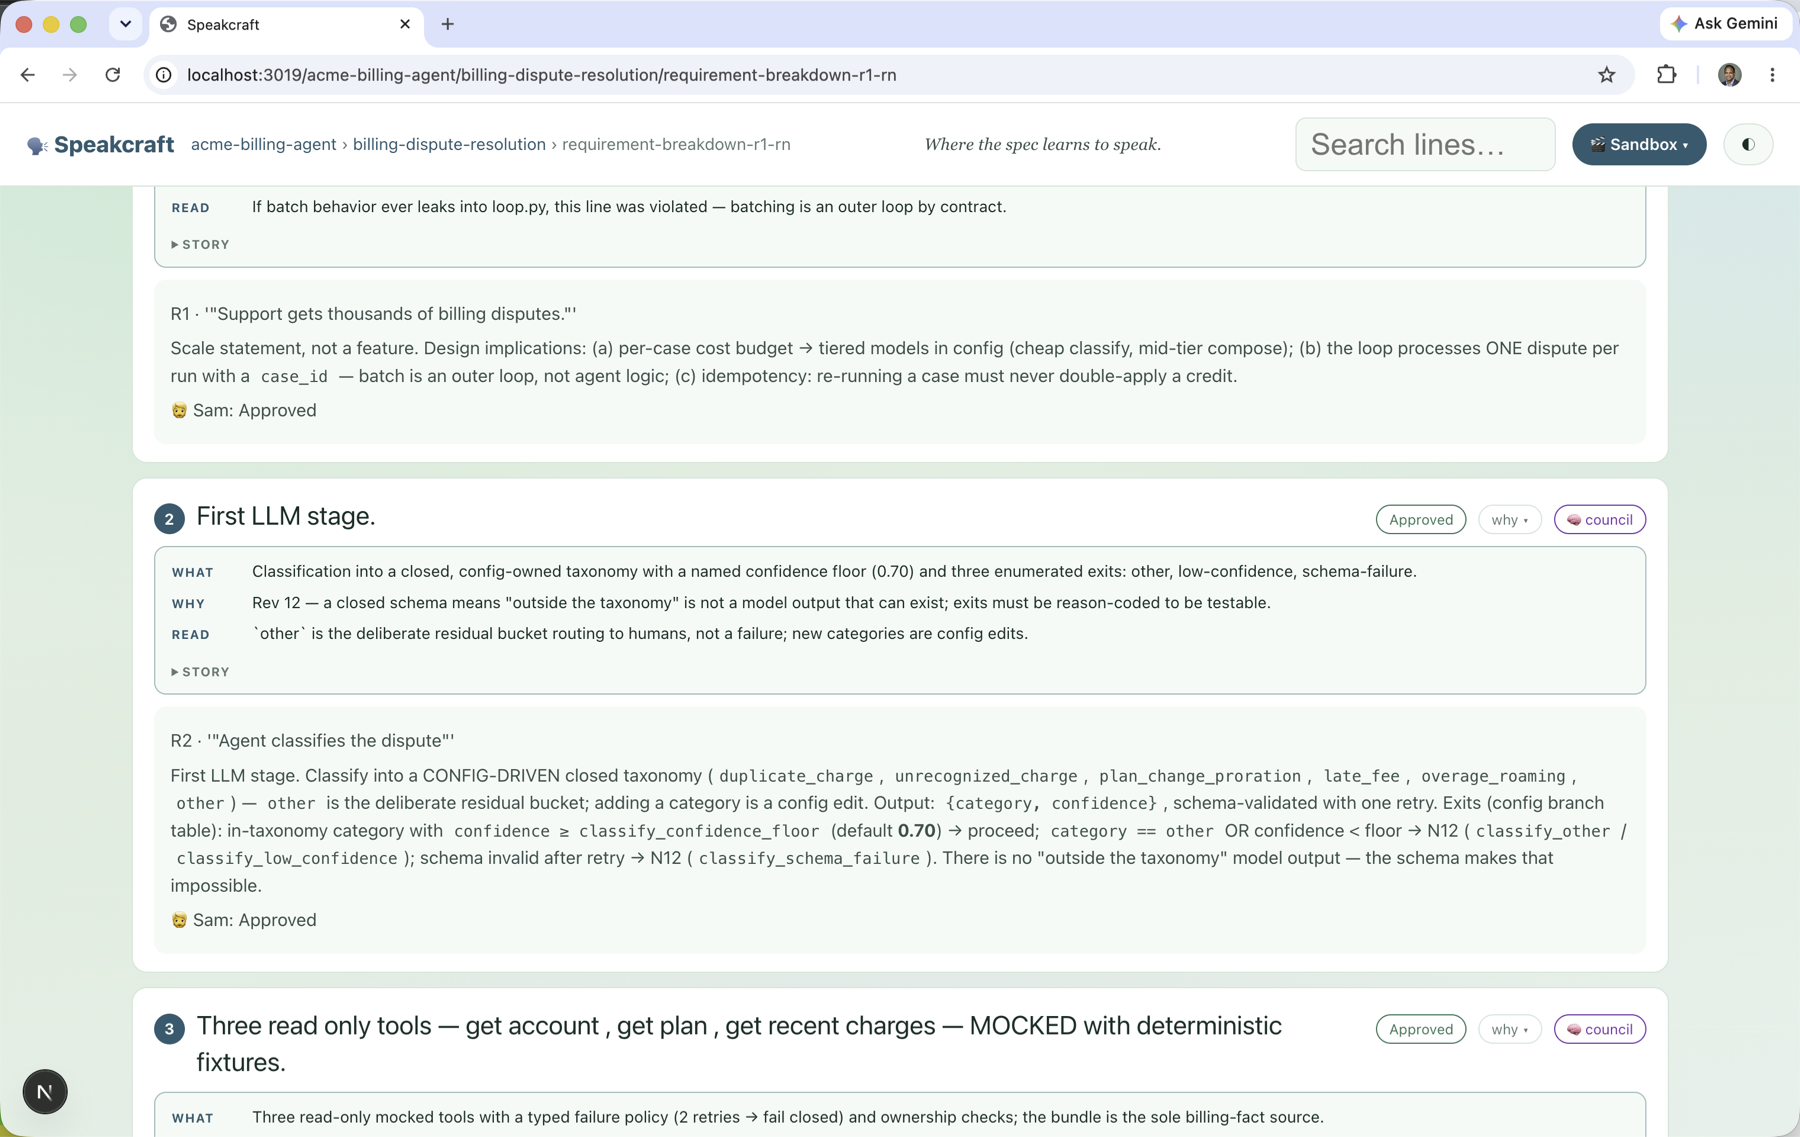Screen dimensions: 1800x1137
Task: Bookmark this page with the star icon
Action: click(1607, 75)
